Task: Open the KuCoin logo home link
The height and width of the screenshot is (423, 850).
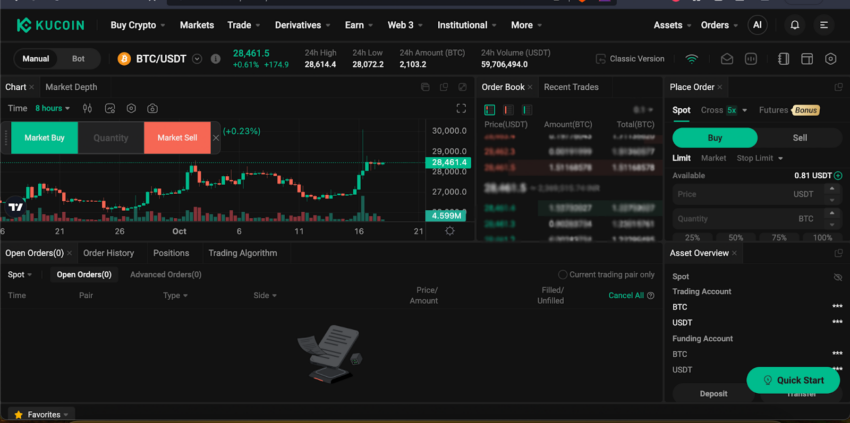Action: [x=50, y=25]
